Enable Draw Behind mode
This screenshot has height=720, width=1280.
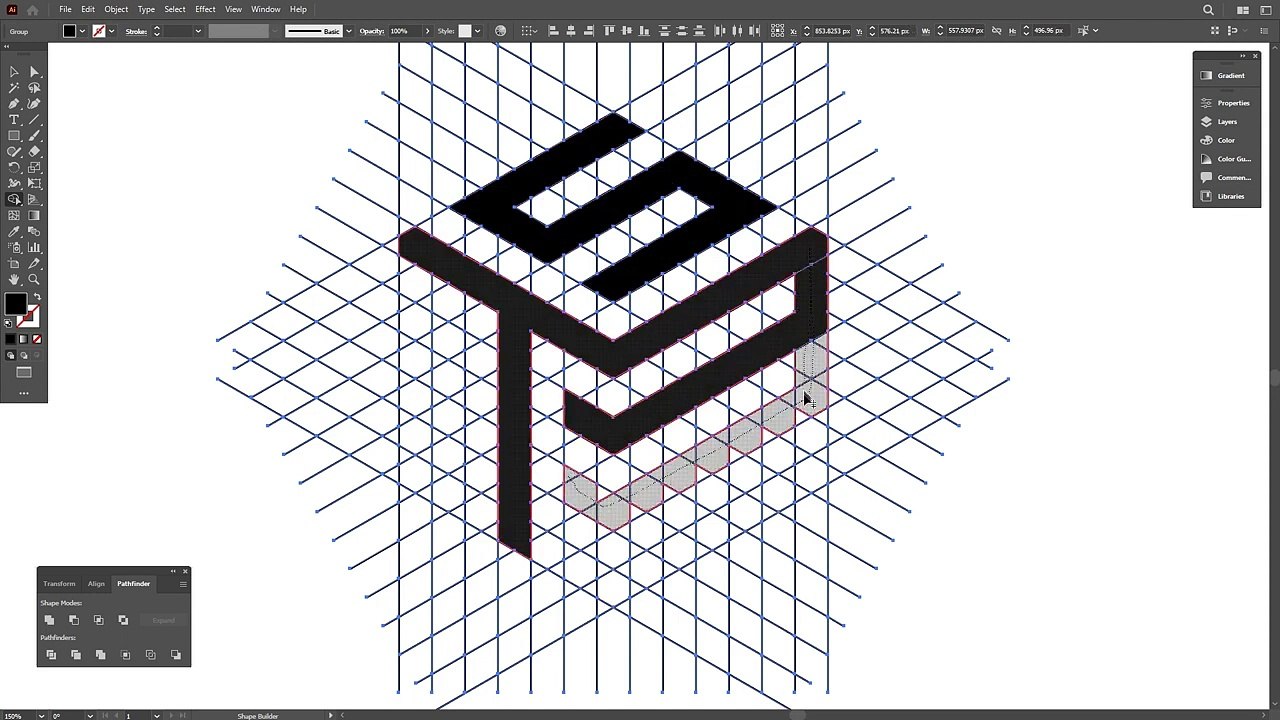(24, 355)
